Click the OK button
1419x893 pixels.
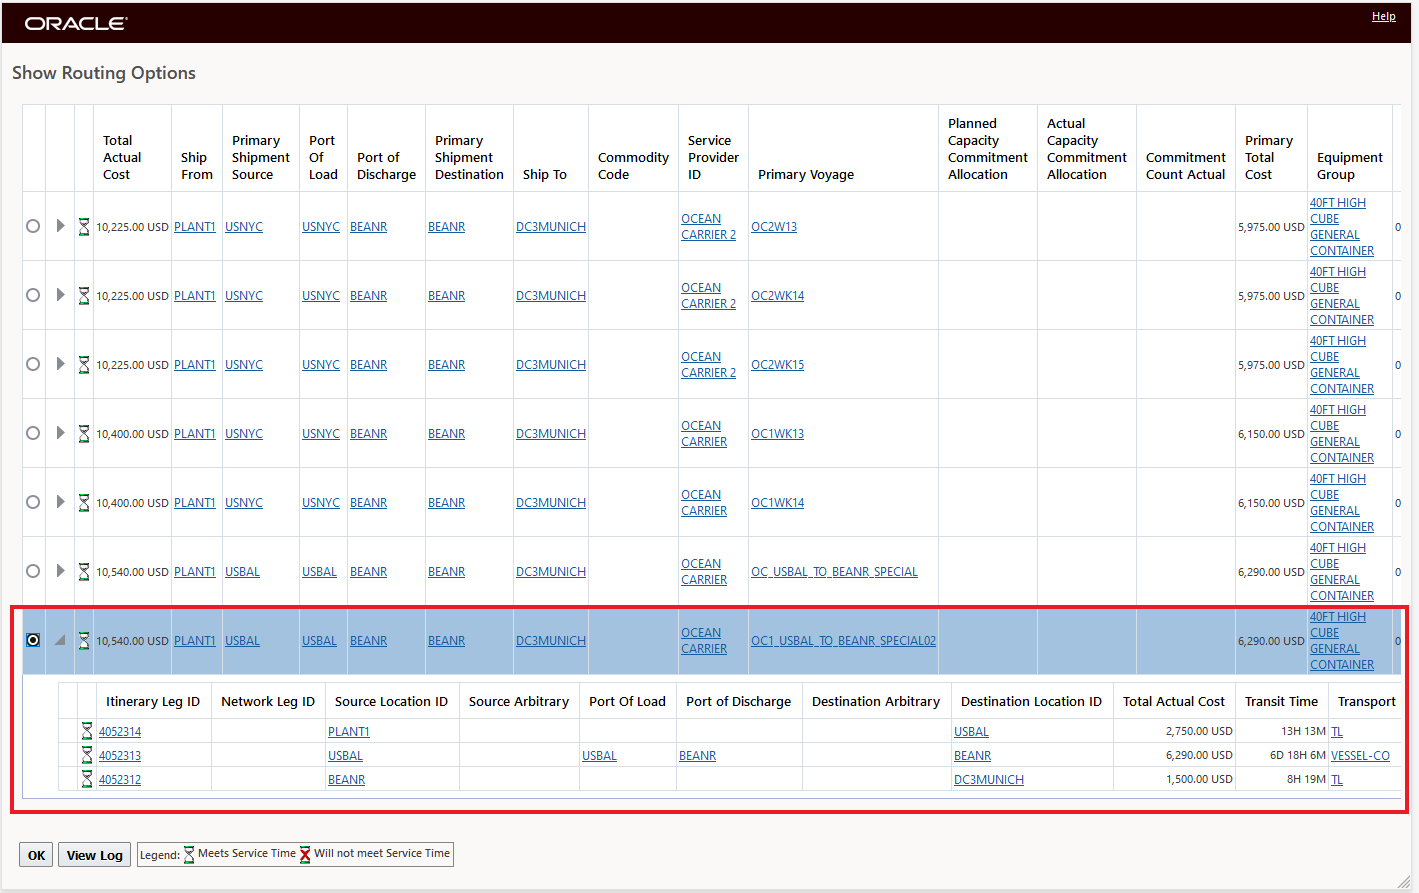[x=36, y=855]
